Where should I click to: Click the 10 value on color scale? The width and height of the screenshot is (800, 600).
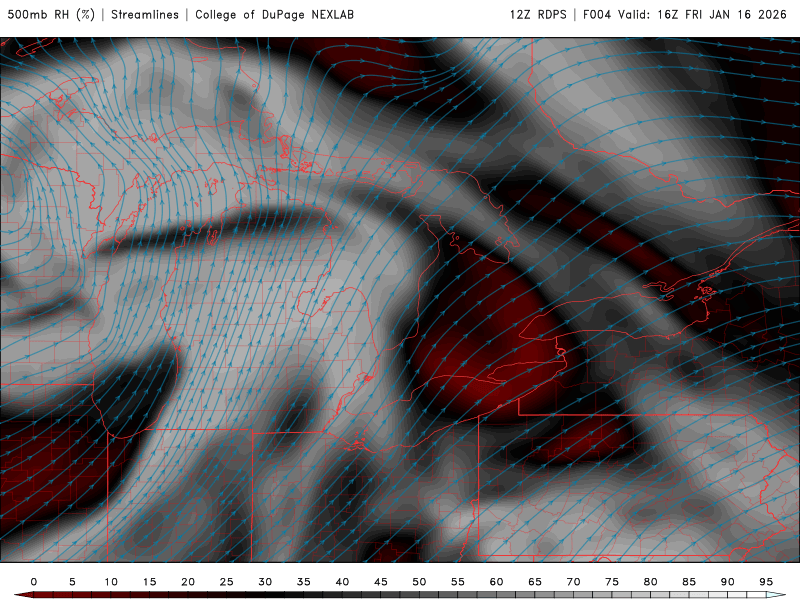111,582
